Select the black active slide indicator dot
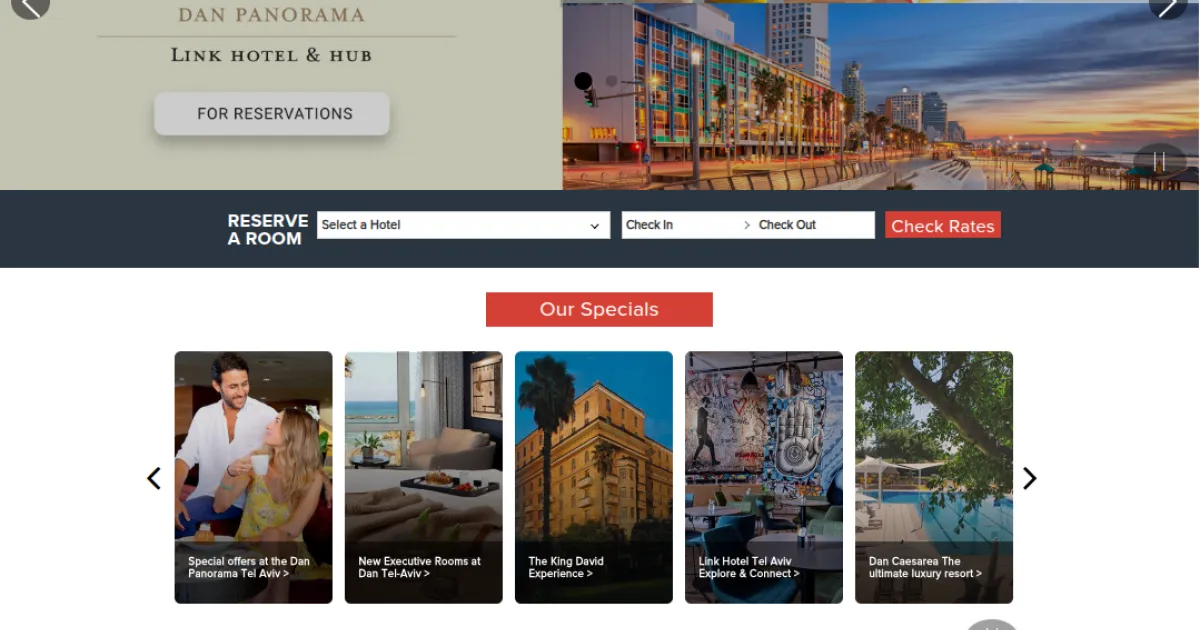The image size is (1200, 630). click(x=583, y=81)
